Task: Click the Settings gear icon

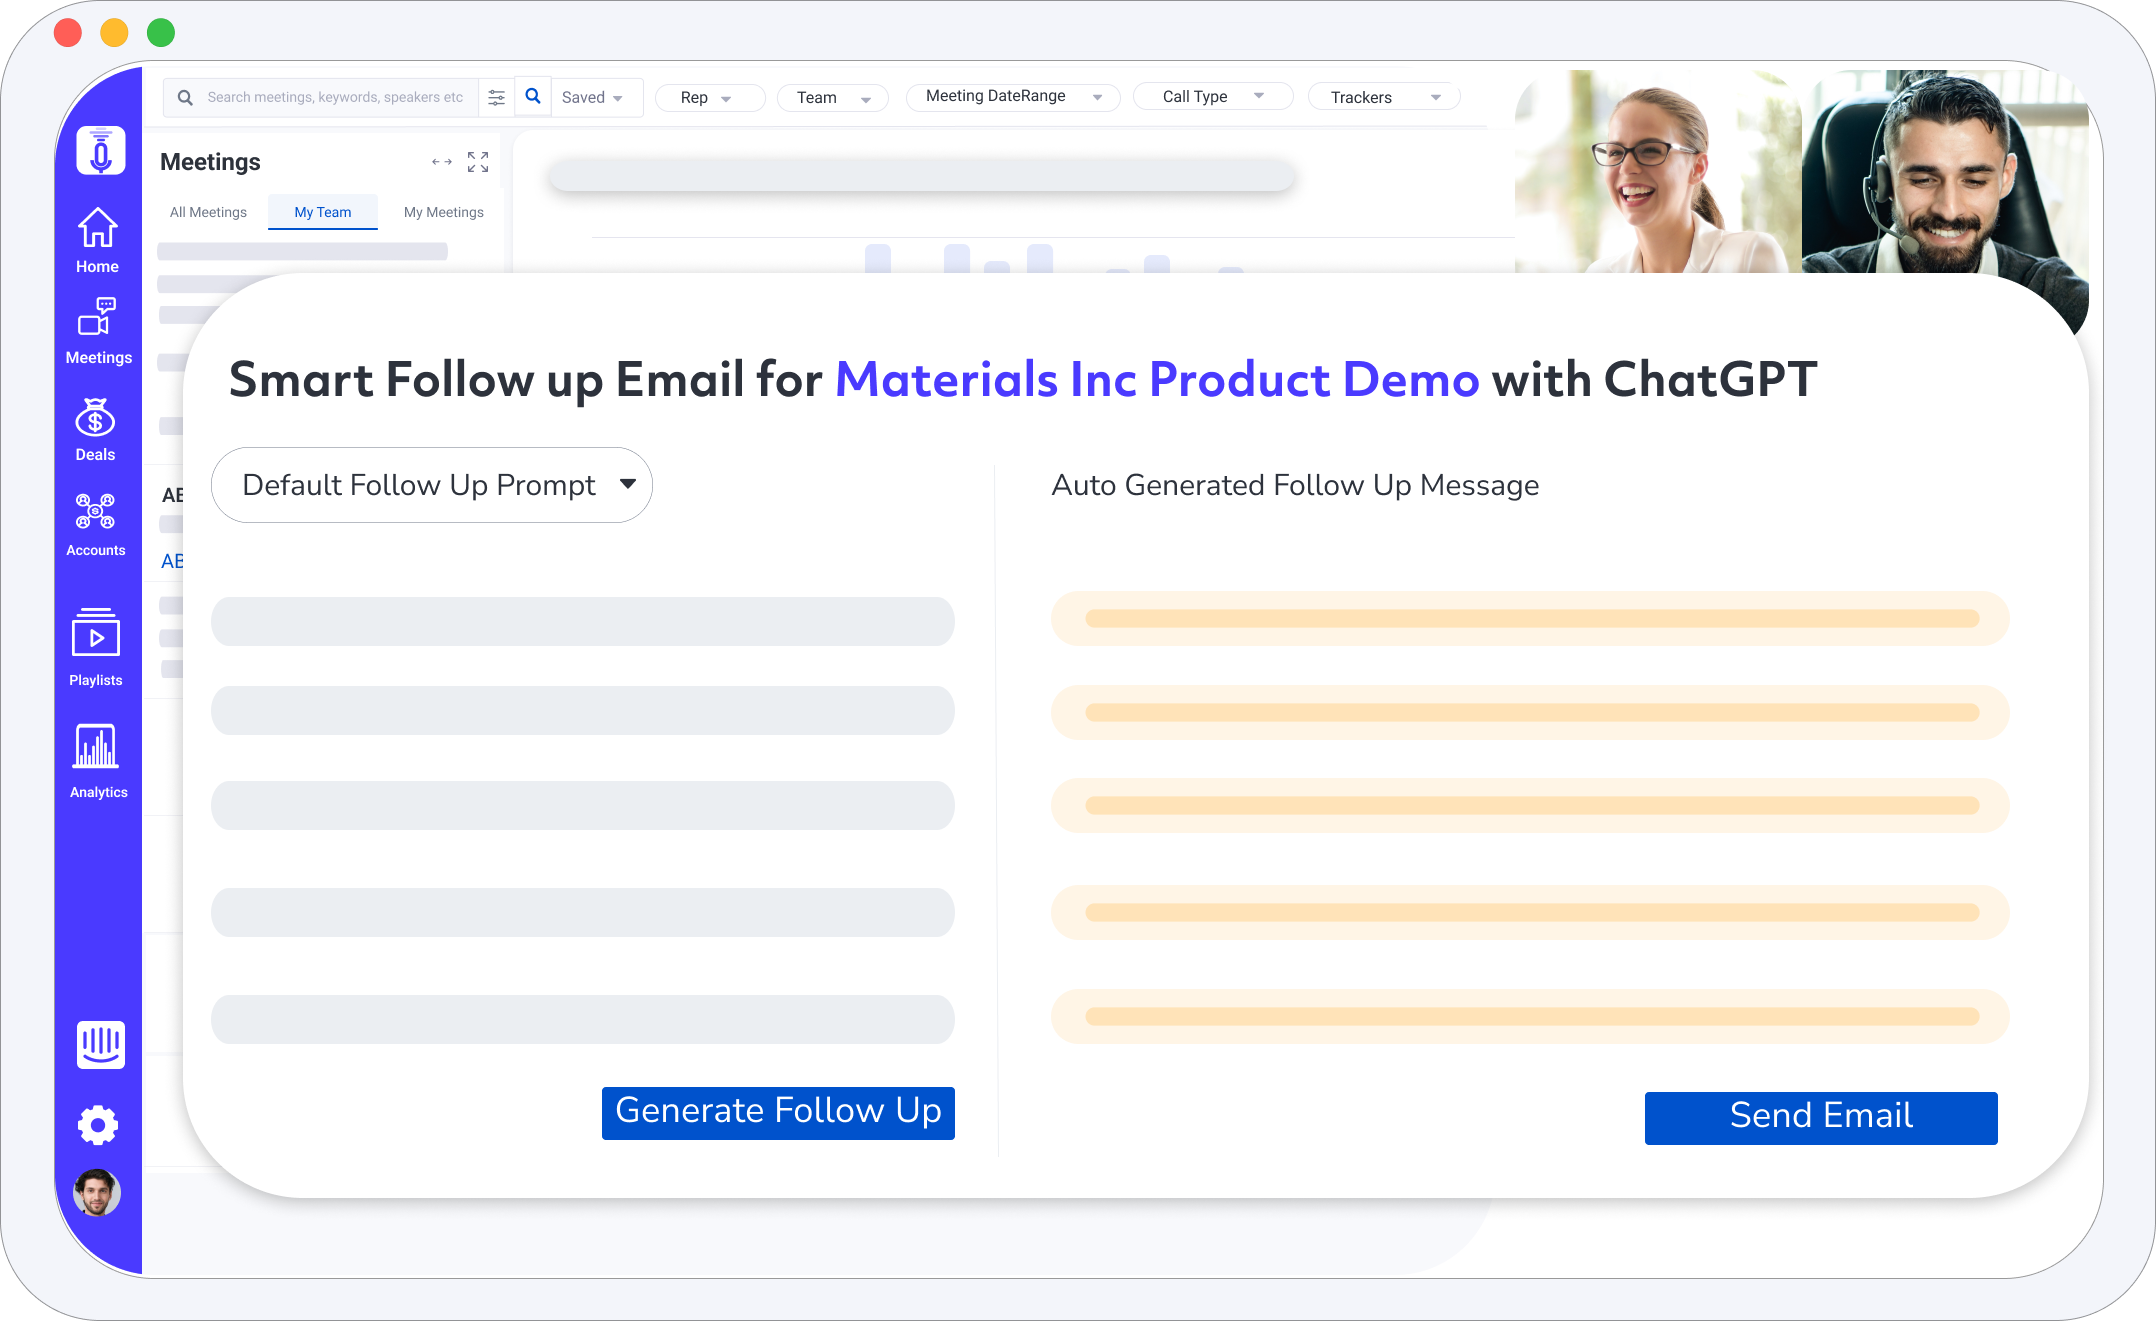Action: click(x=97, y=1124)
